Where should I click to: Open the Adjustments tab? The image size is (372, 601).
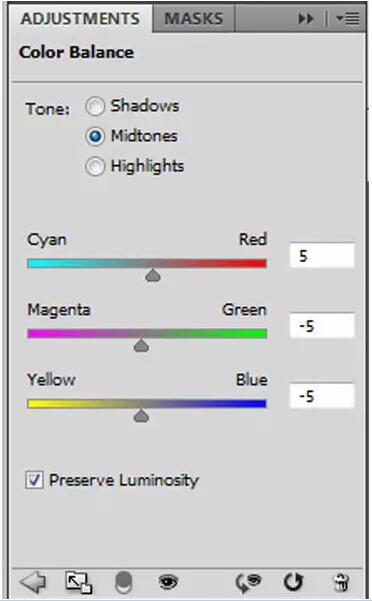click(80, 18)
